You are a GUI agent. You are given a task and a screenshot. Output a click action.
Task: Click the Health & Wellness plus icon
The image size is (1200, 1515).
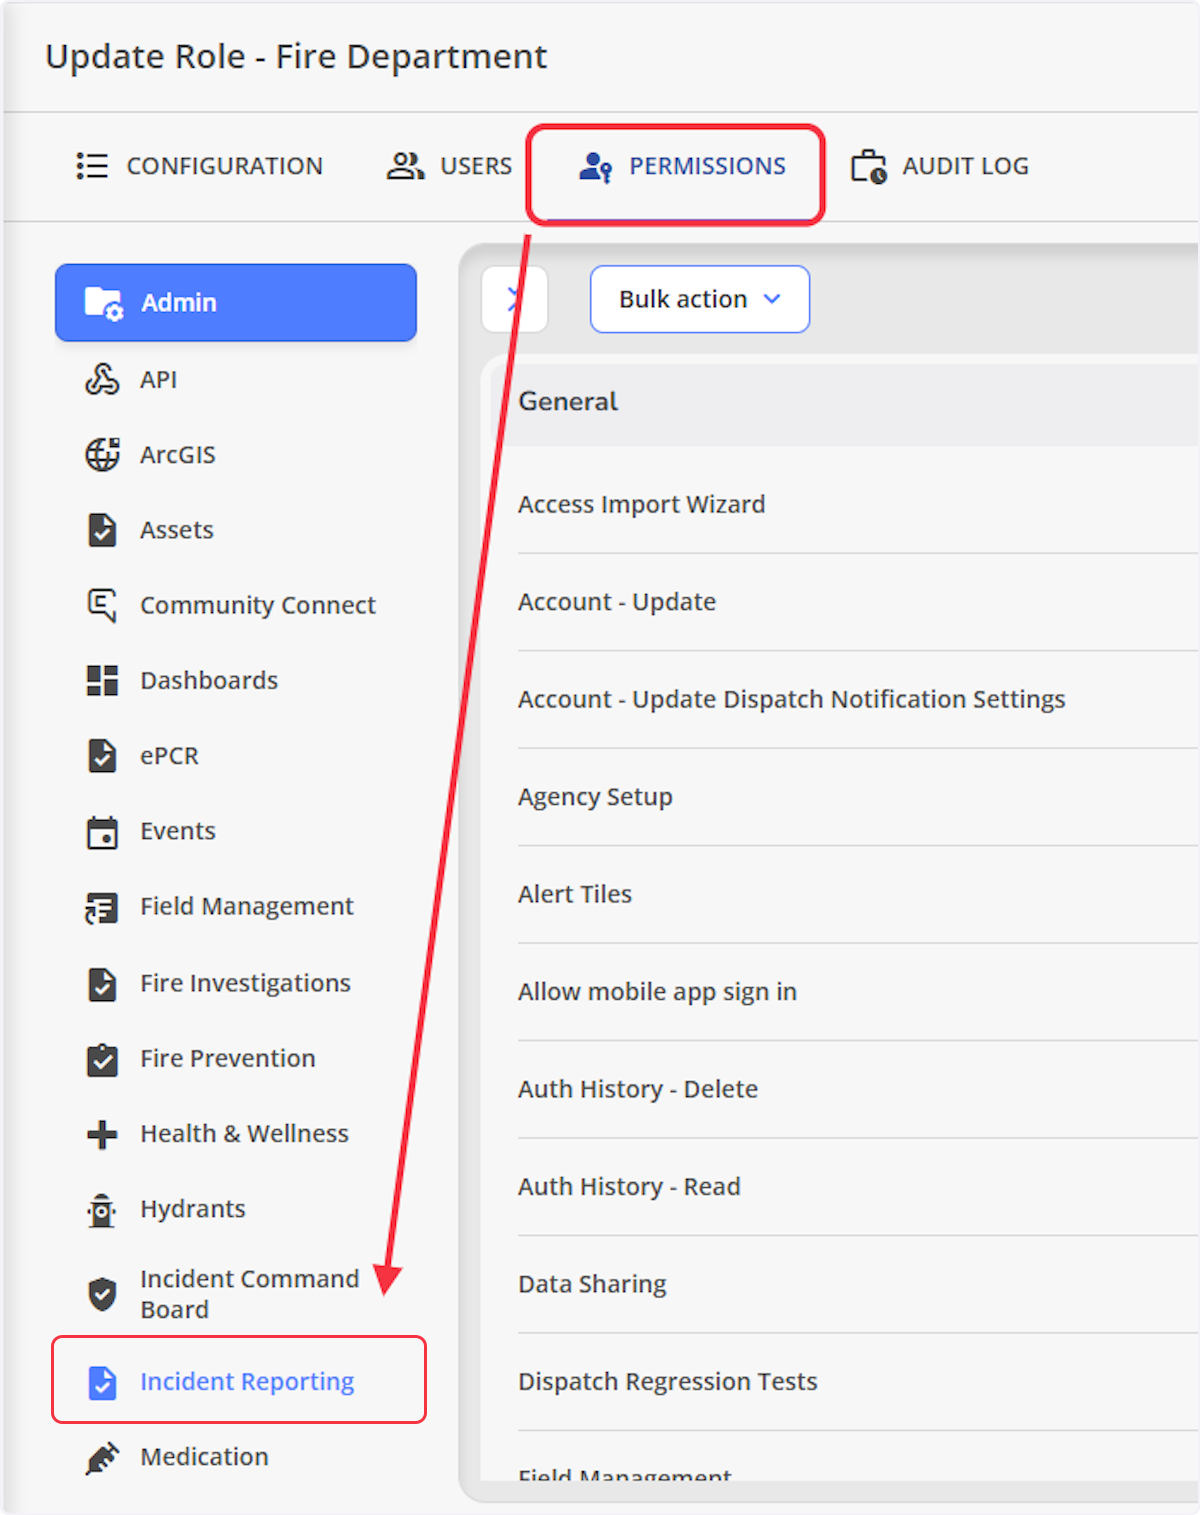[102, 1134]
